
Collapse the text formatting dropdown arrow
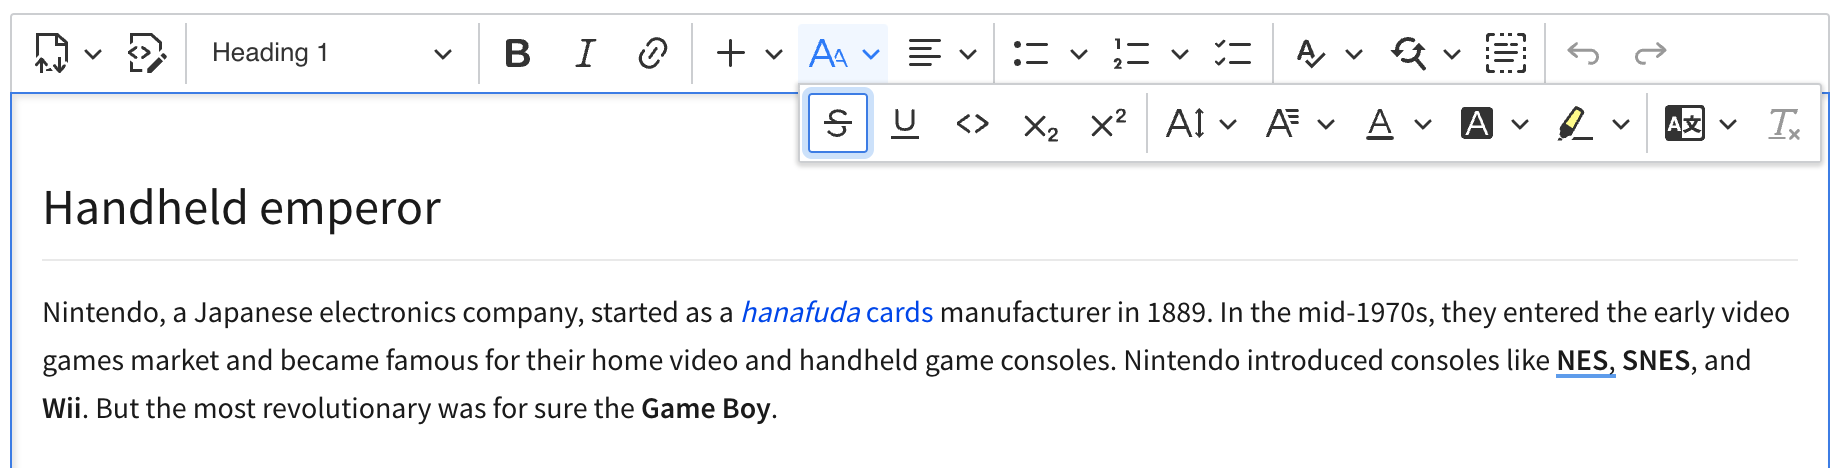(871, 54)
